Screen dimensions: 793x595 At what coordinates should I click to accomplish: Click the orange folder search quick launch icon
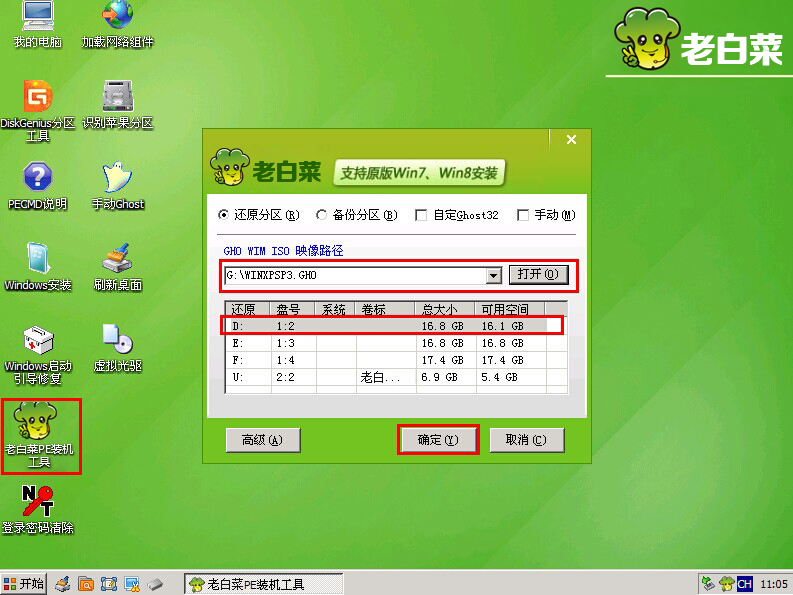pos(86,584)
